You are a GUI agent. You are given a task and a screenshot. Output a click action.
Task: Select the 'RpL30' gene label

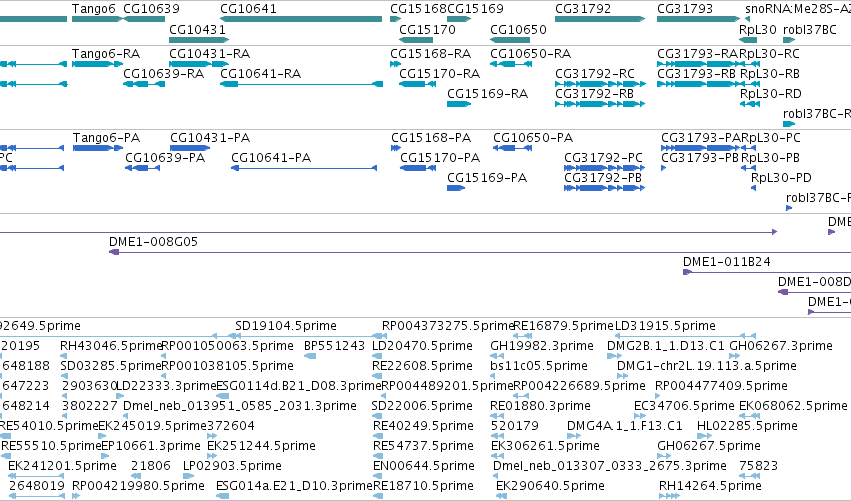(x=758, y=29)
